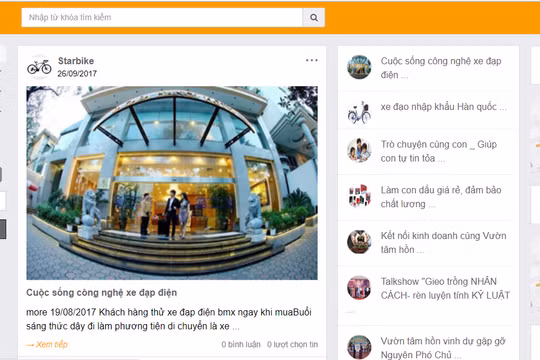
Task: Click the post date 26/09/2017
Action: (77, 73)
